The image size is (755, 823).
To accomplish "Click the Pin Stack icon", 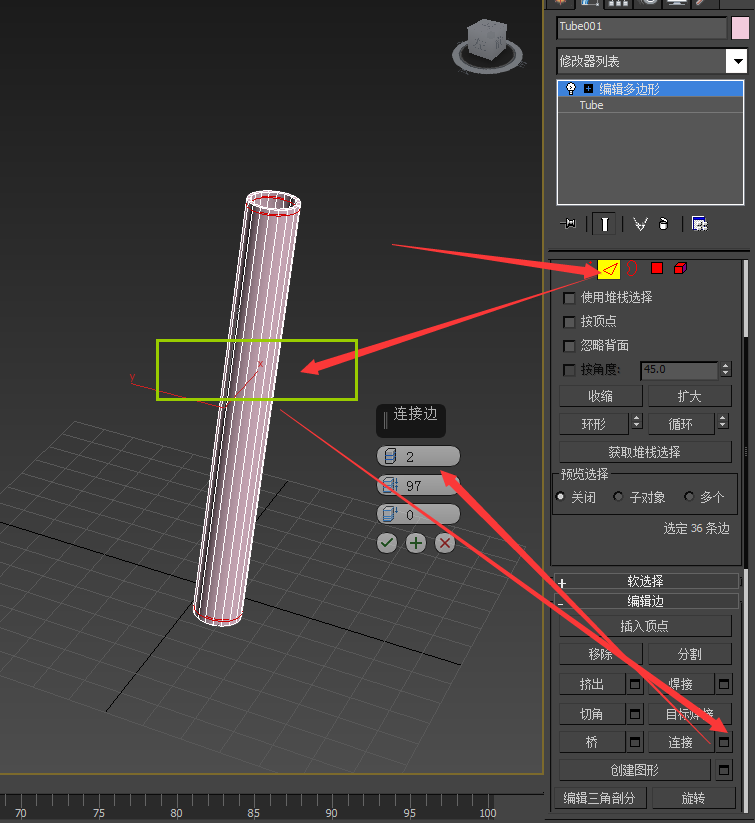I will 570,224.
